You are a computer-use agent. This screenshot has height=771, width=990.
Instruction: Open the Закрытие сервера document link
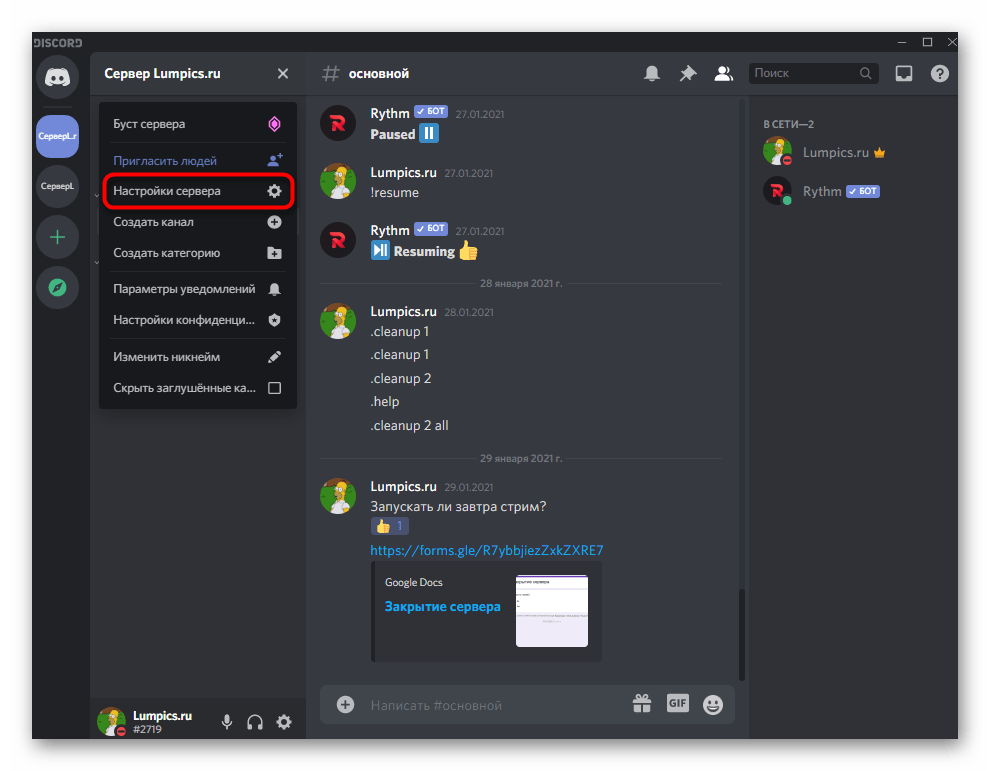point(443,606)
